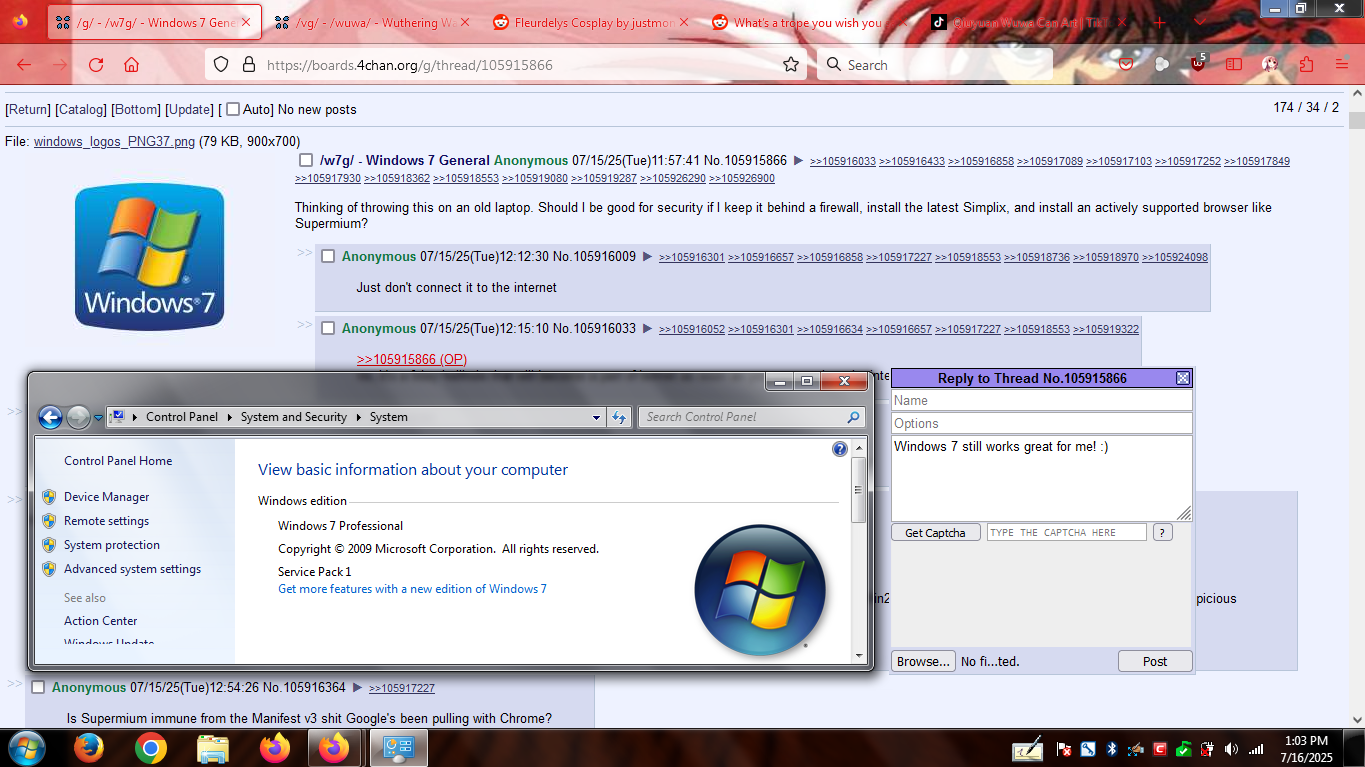Open post menu arrow for No.105916033

(x=647, y=329)
